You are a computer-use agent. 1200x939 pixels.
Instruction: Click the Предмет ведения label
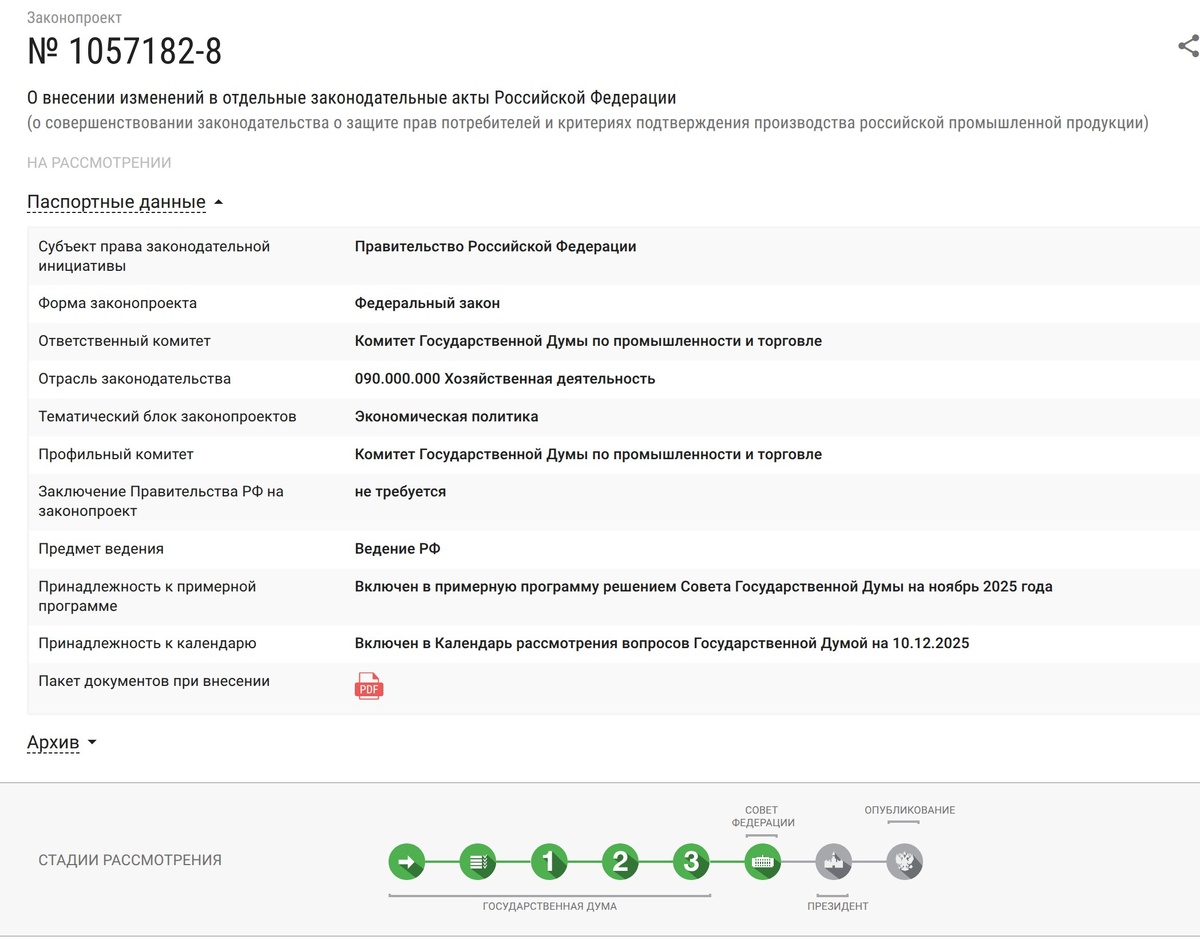[x=100, y=549]
